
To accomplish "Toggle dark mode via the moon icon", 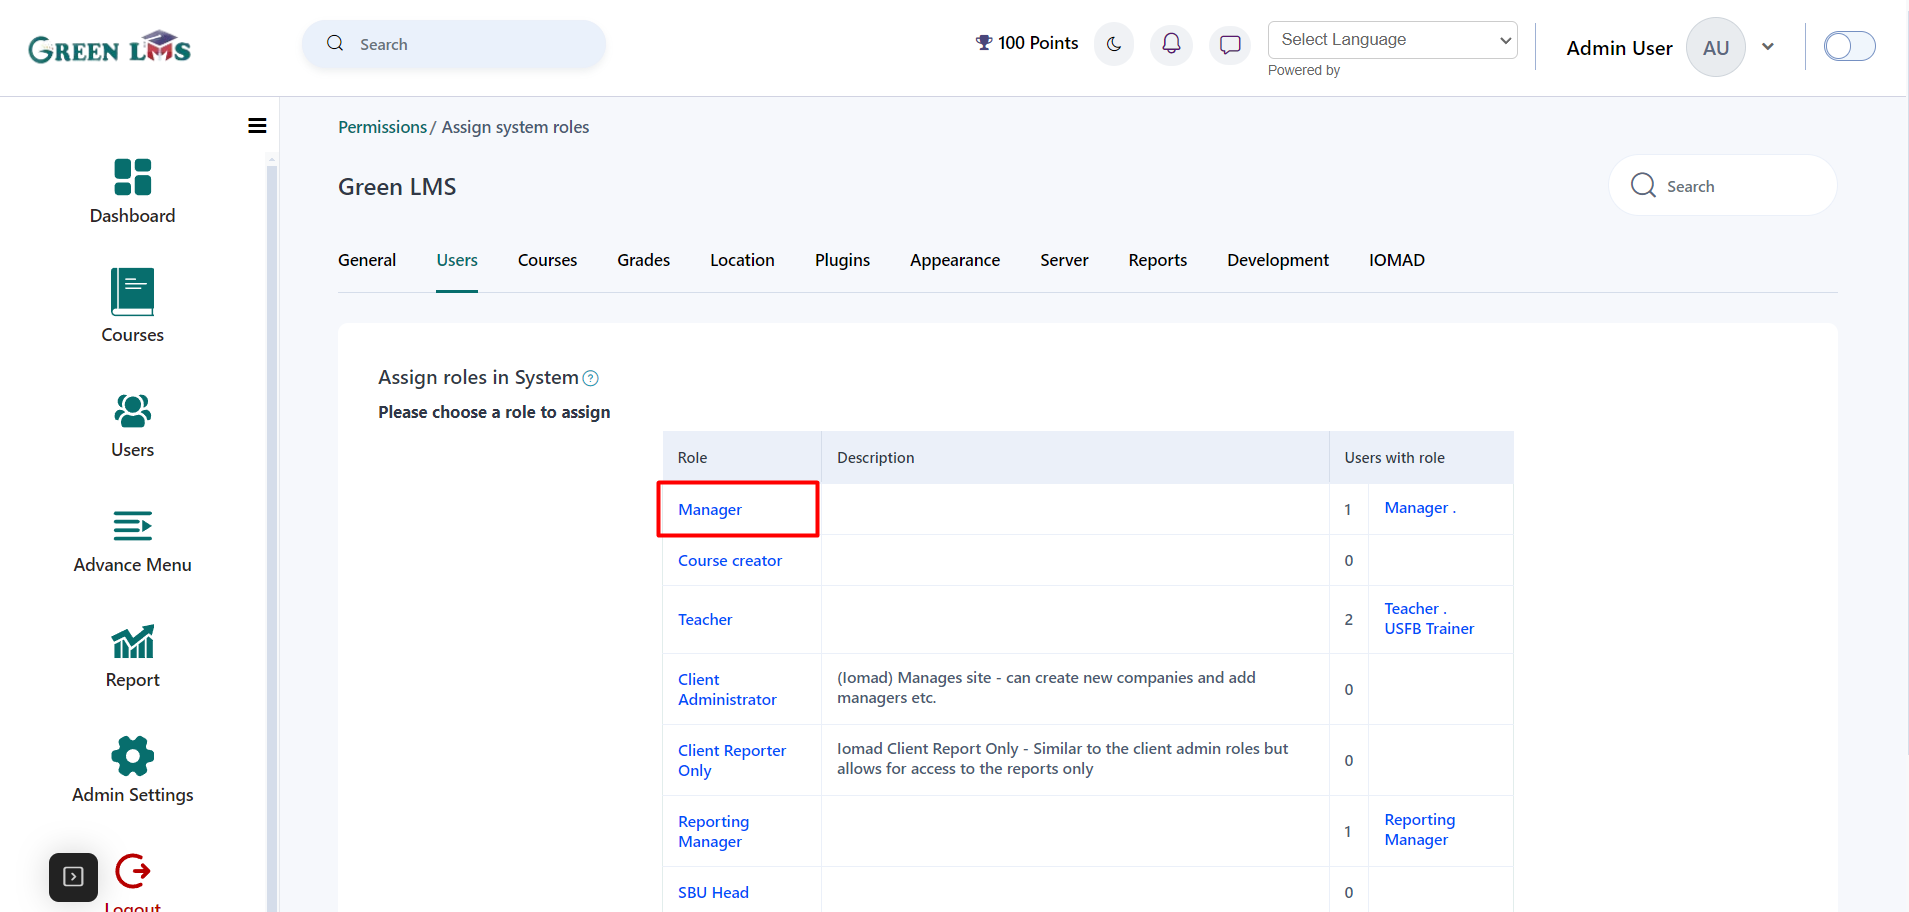I will (1114, 44).
